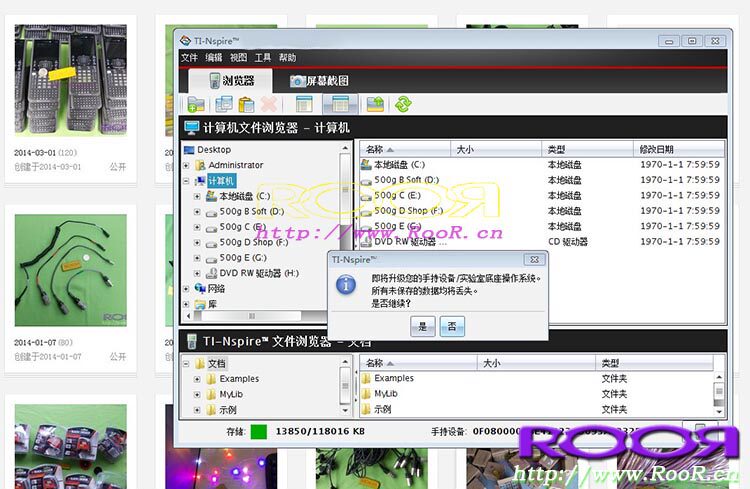Screen dimensions: 750x489
Task: Select the 500g C (E:) row in file list
Action: [542, 195]
